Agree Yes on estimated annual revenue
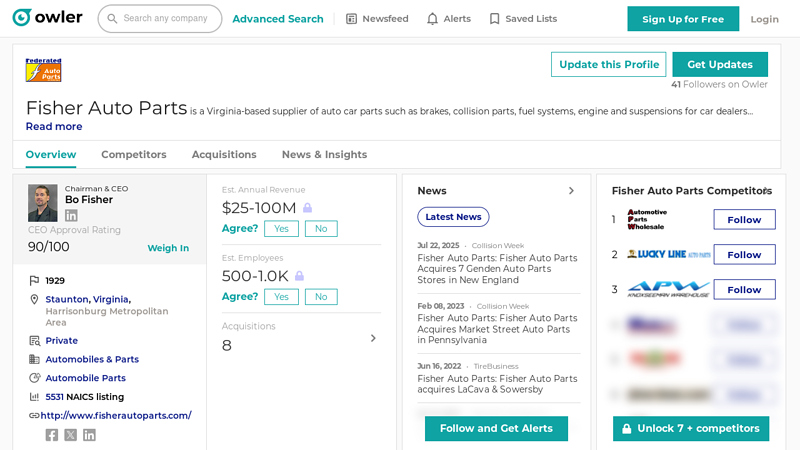The width and height of the screenshot is (800, 450). 281,229
